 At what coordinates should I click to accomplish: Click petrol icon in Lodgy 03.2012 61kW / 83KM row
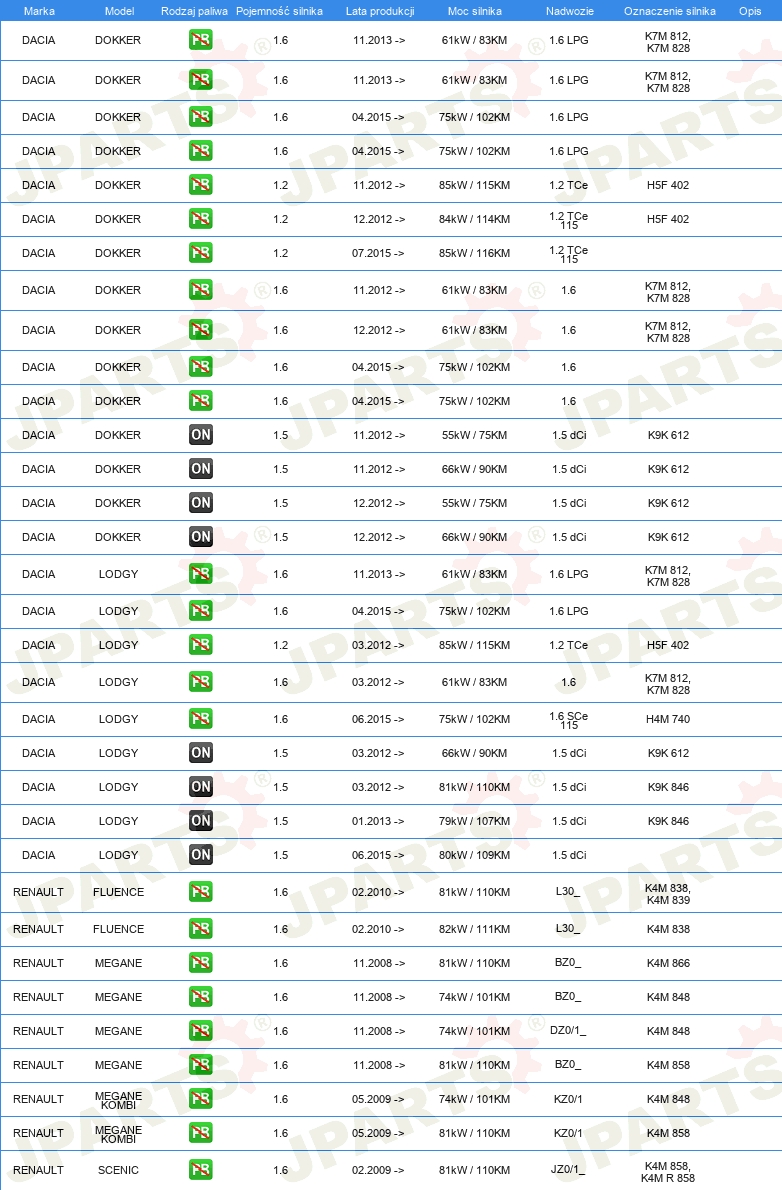click(200, 682)
